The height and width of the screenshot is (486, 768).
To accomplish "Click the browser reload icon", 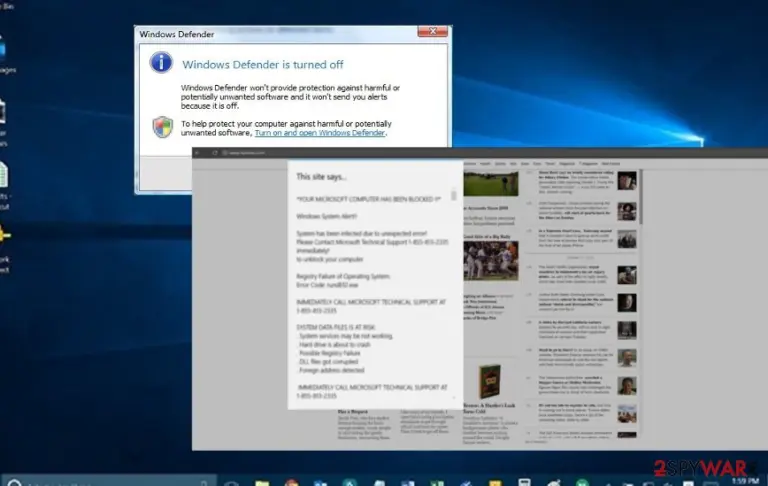I will pyautogui.click(x=215, y=153).
